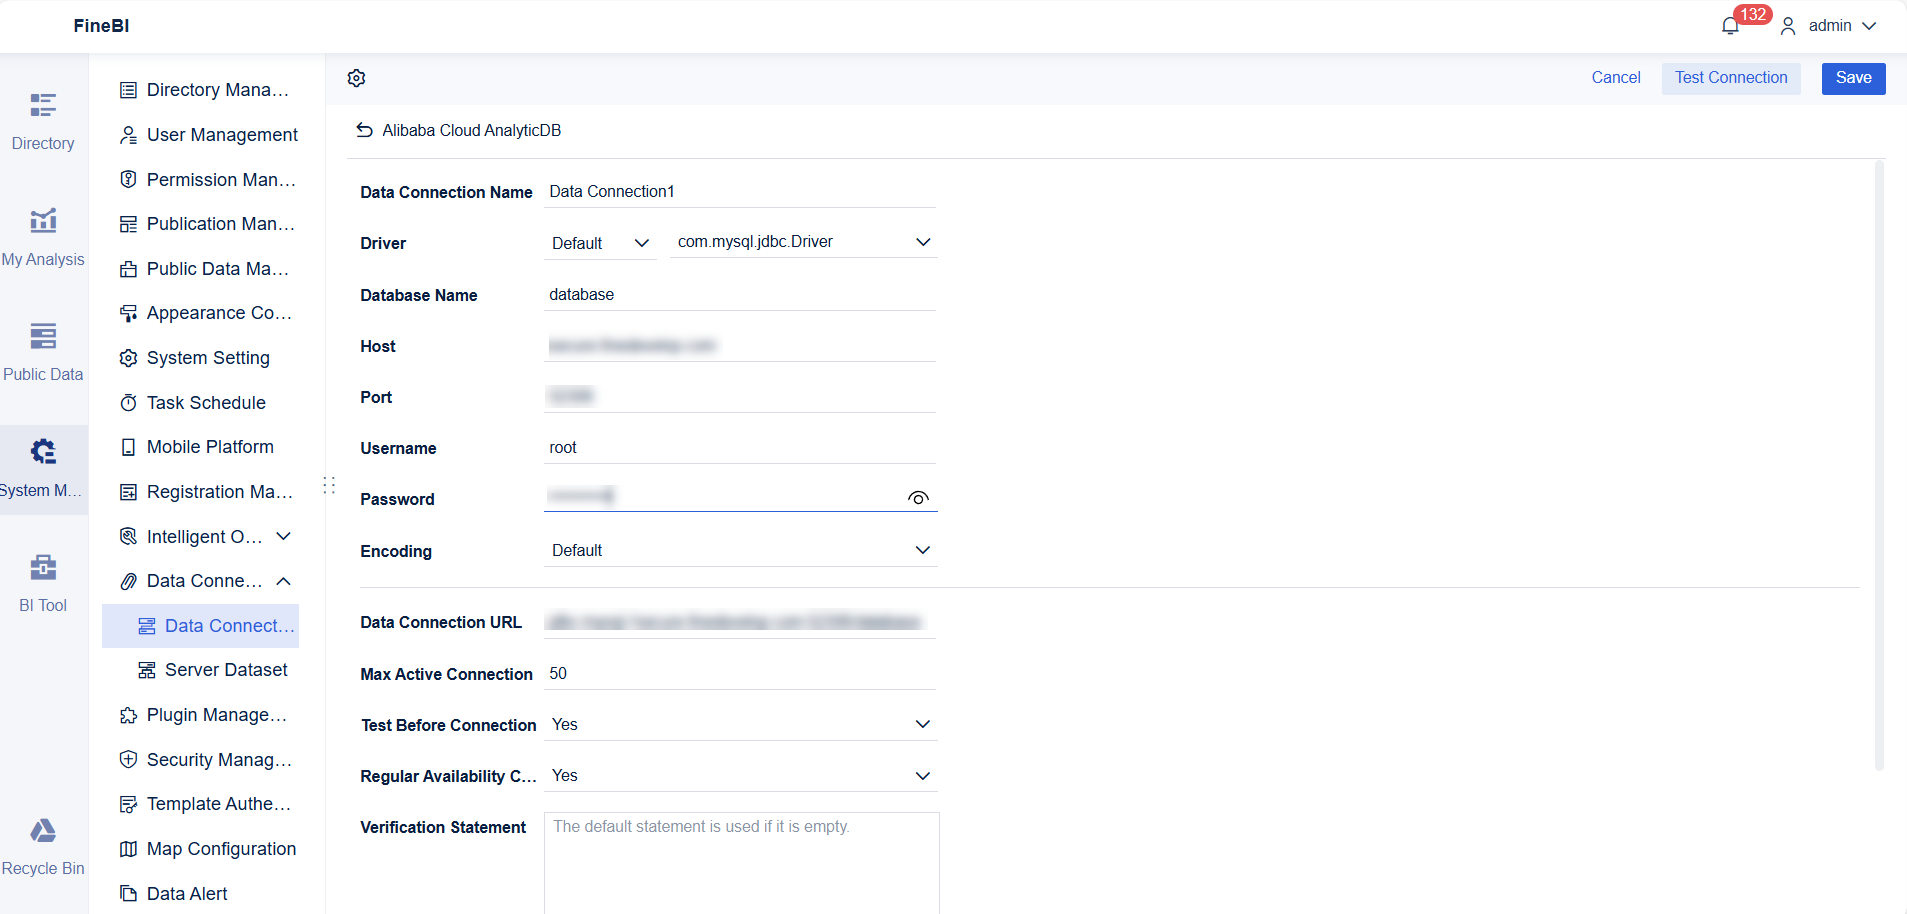
Task: Click the Database Name input field
Action: [740, 294]
